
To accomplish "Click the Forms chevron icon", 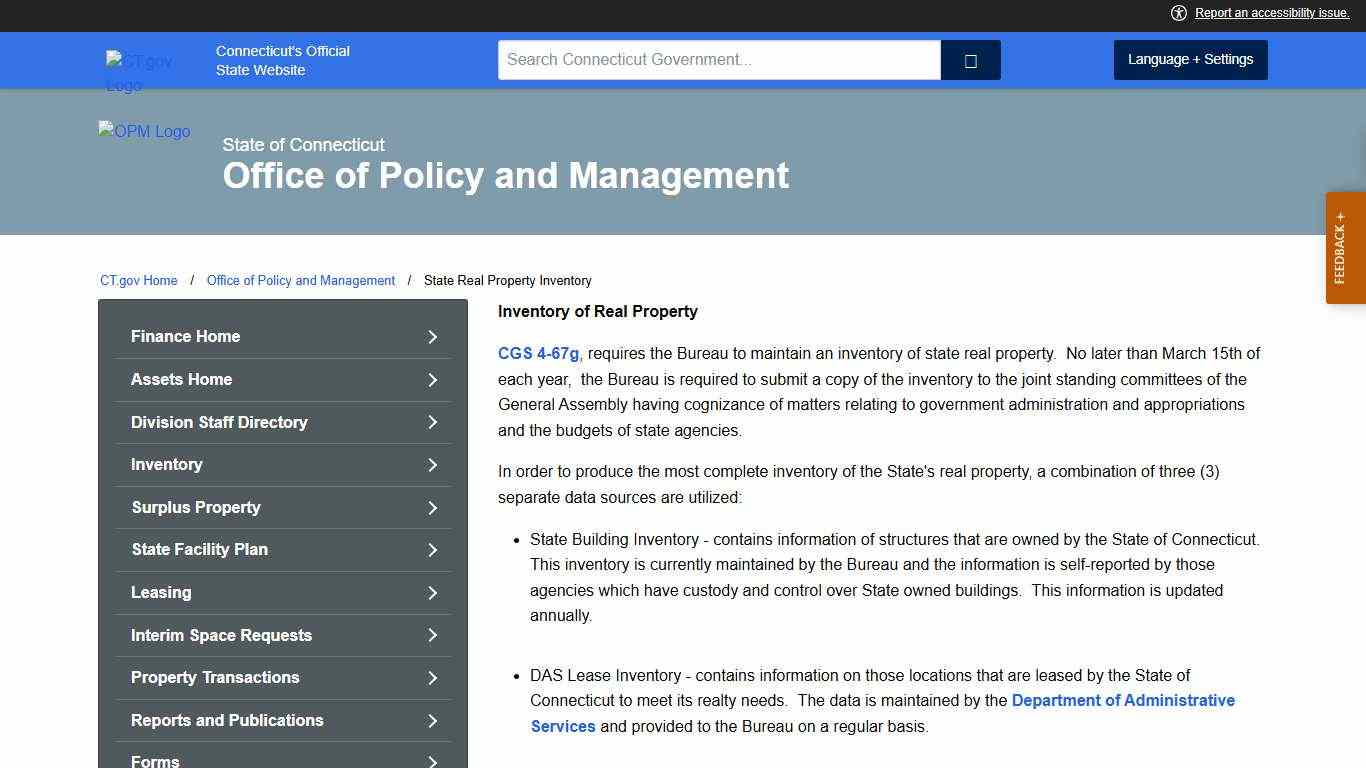I will click(432, 760).
